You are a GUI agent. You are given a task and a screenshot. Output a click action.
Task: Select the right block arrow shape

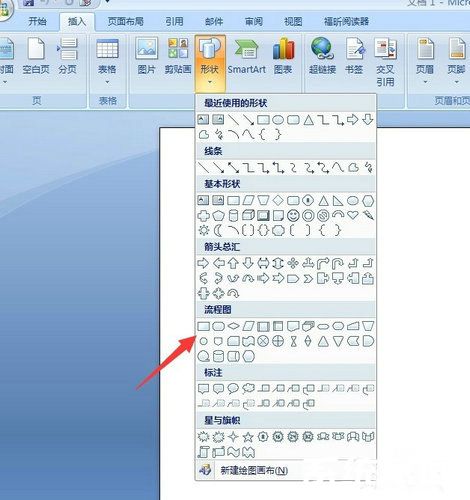203,263
